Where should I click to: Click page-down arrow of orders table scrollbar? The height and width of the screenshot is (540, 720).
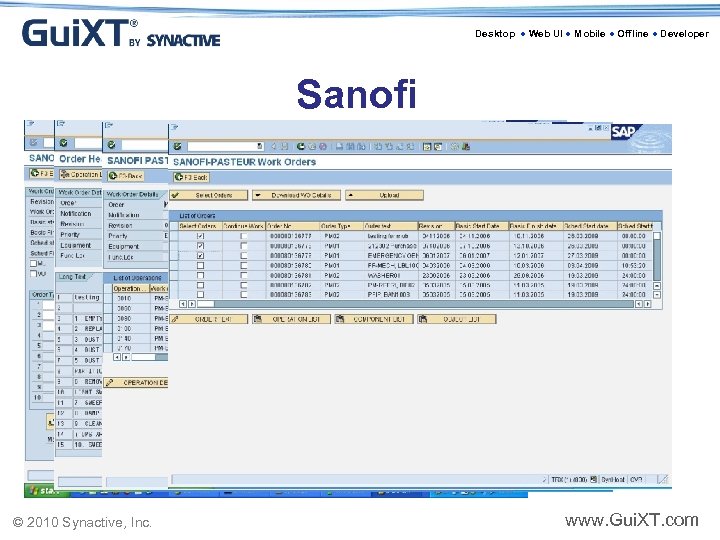tap(657, 295)
